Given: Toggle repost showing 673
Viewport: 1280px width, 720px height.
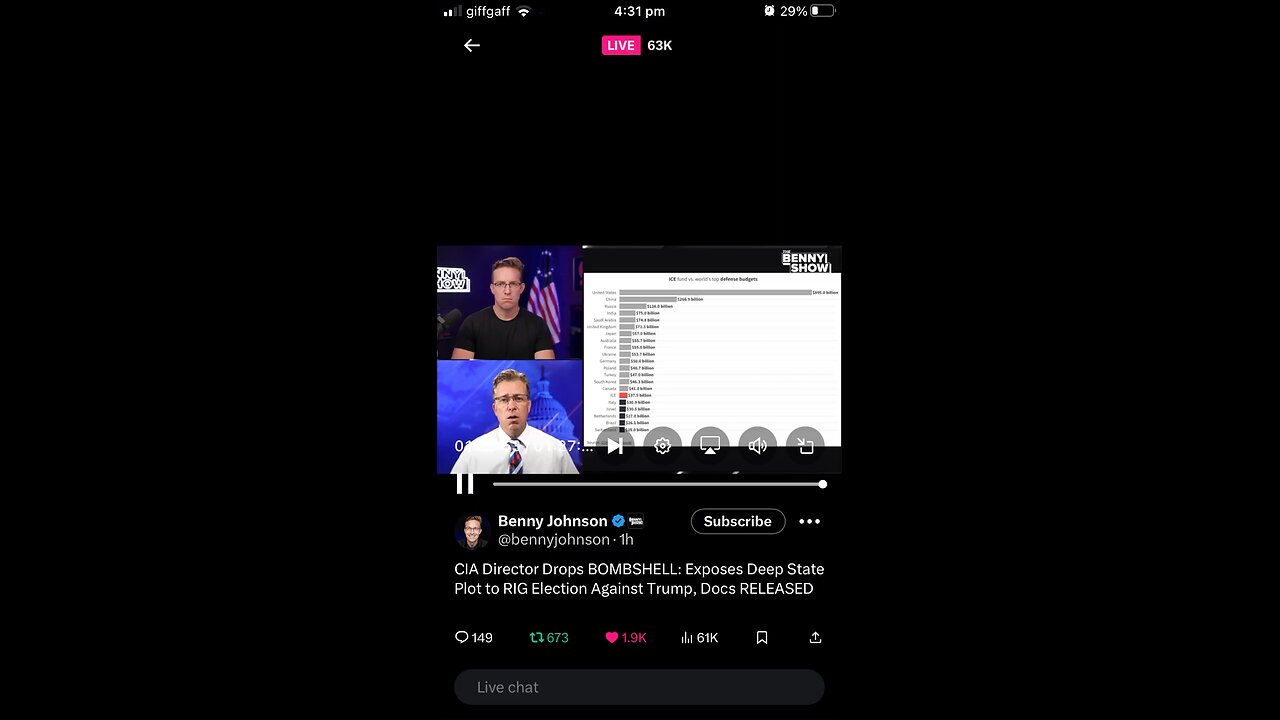Looking at the screenshot, I should 549,637.
